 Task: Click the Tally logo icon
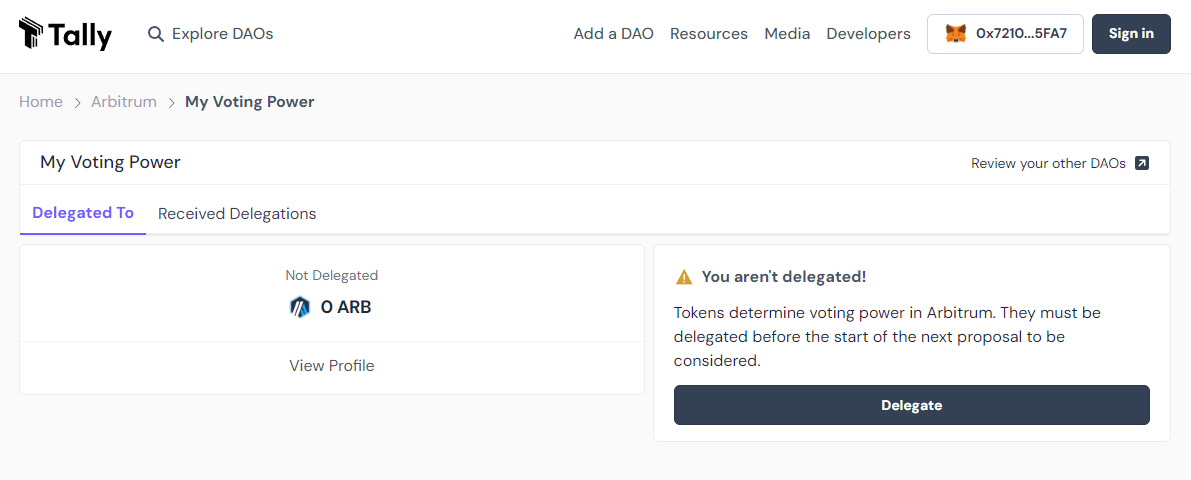(32, 34)
